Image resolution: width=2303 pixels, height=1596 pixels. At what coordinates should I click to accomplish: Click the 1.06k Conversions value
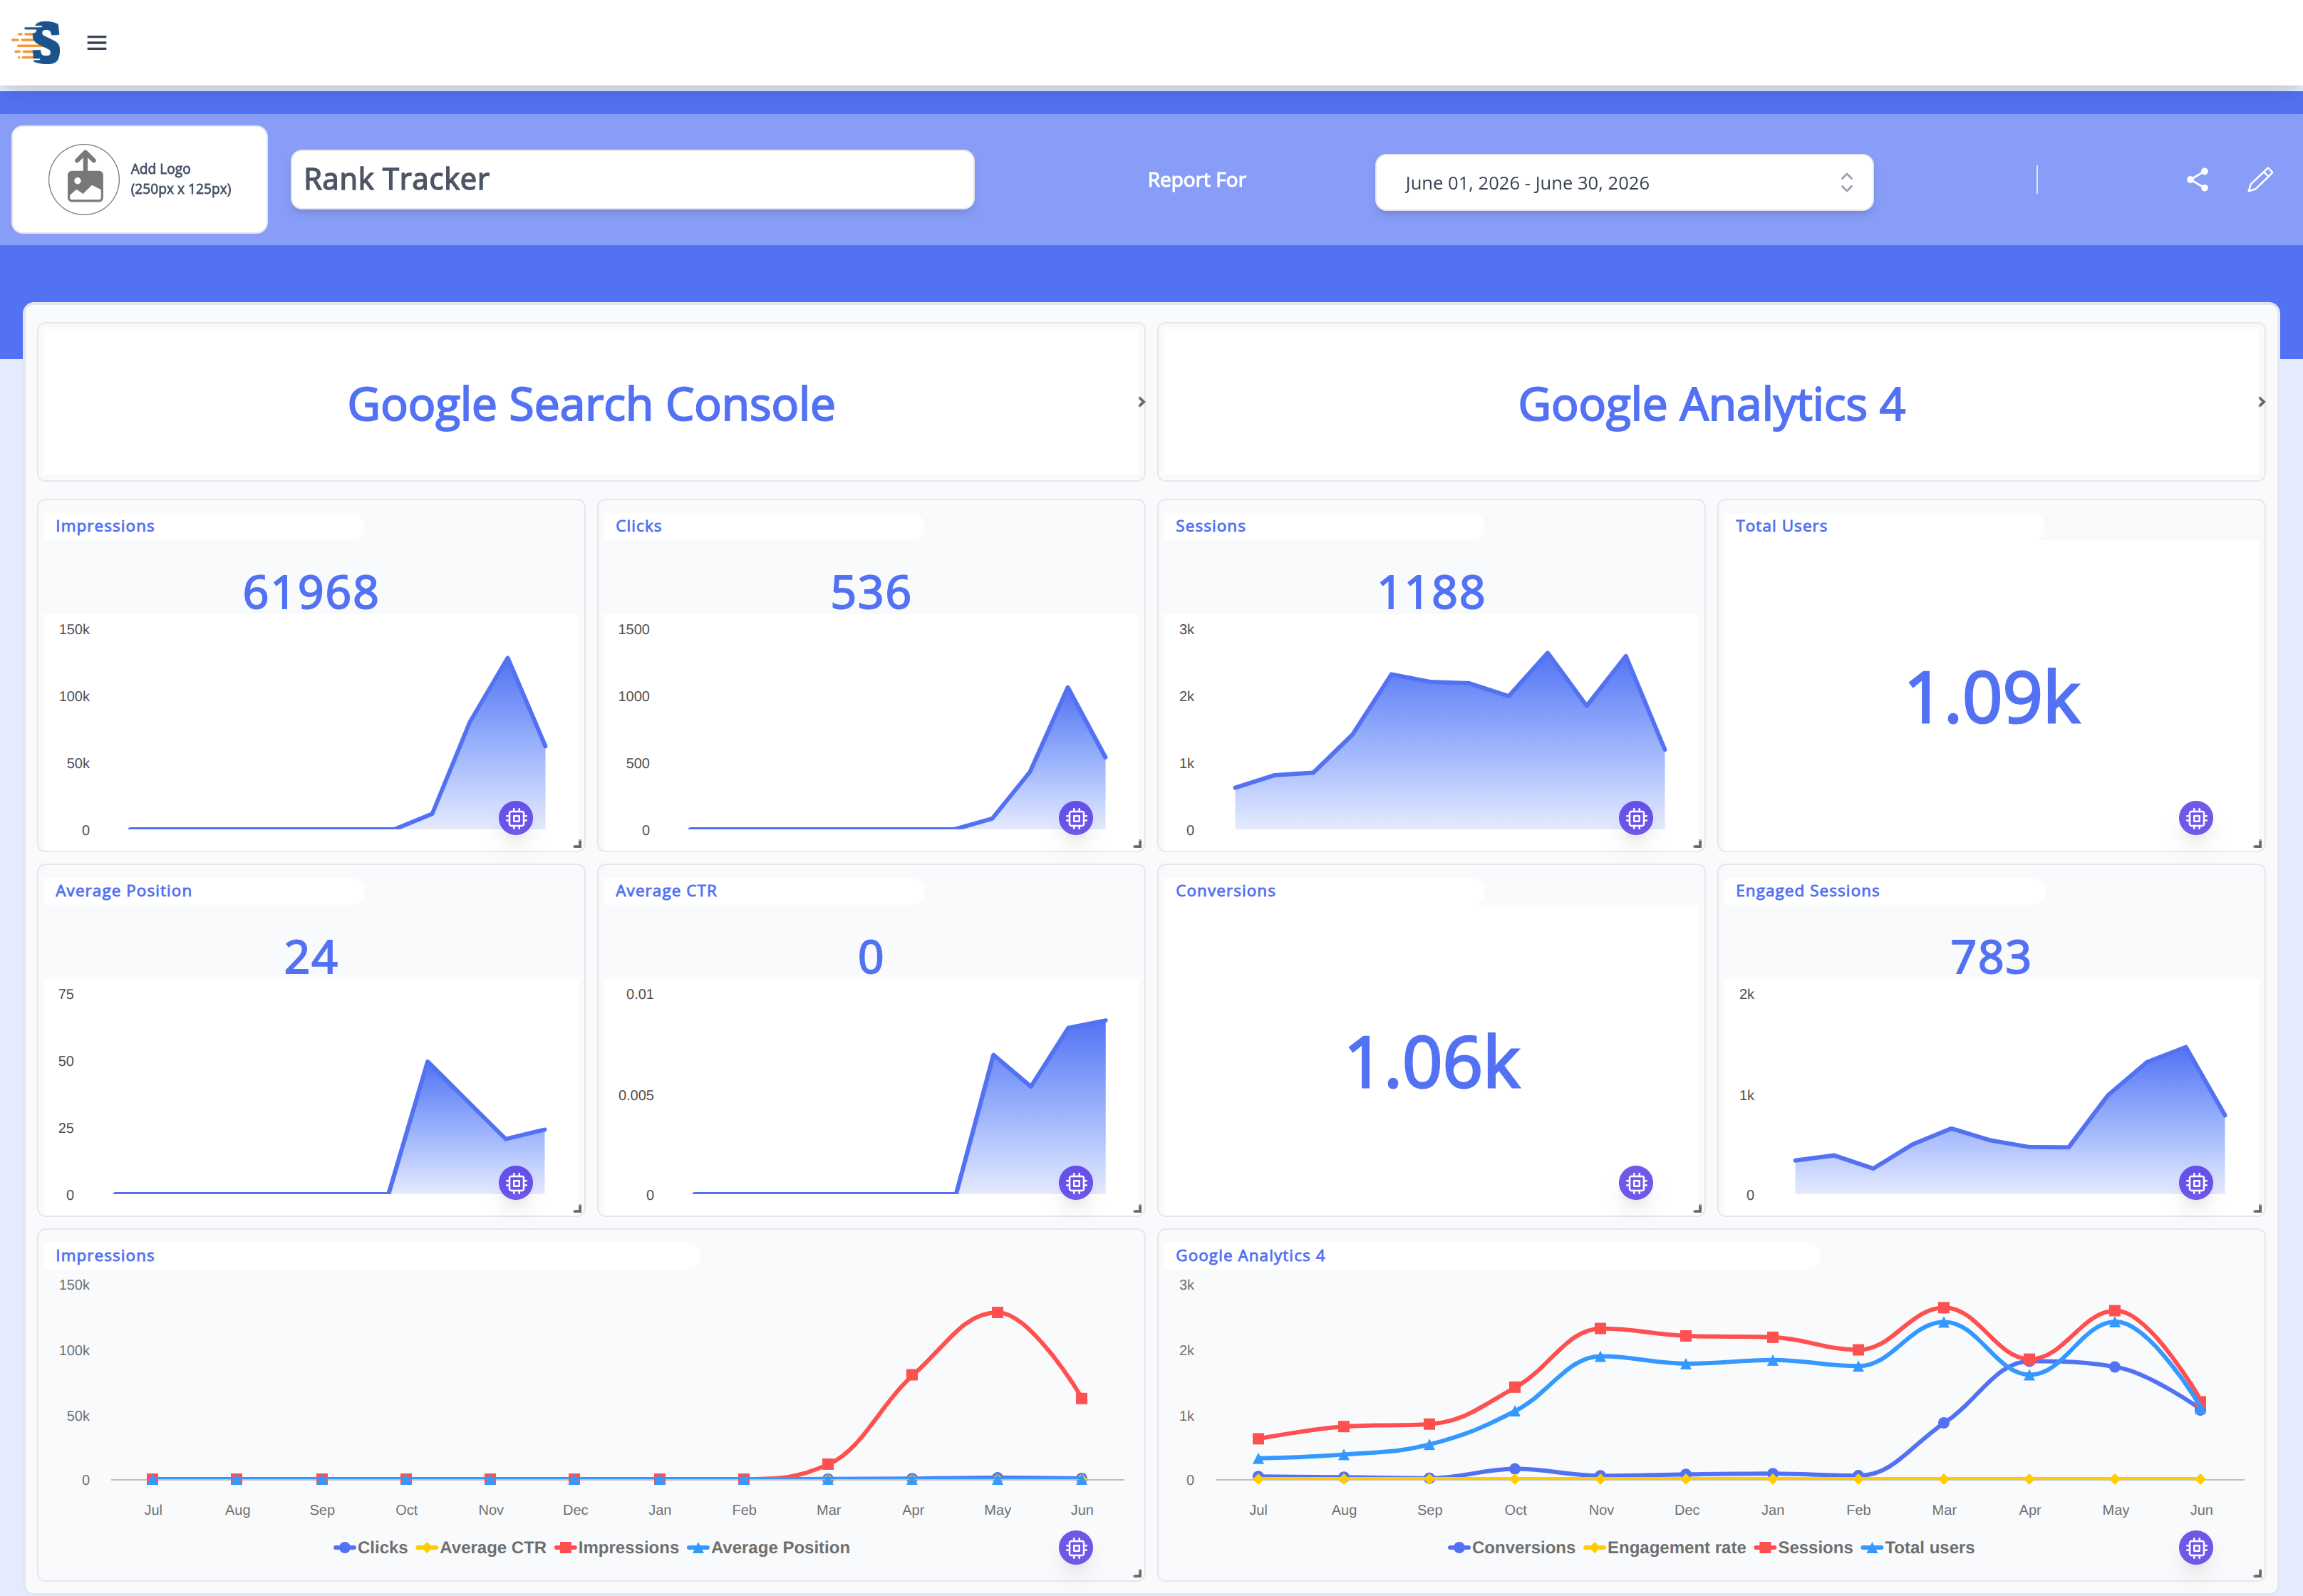(1432, 1063)
